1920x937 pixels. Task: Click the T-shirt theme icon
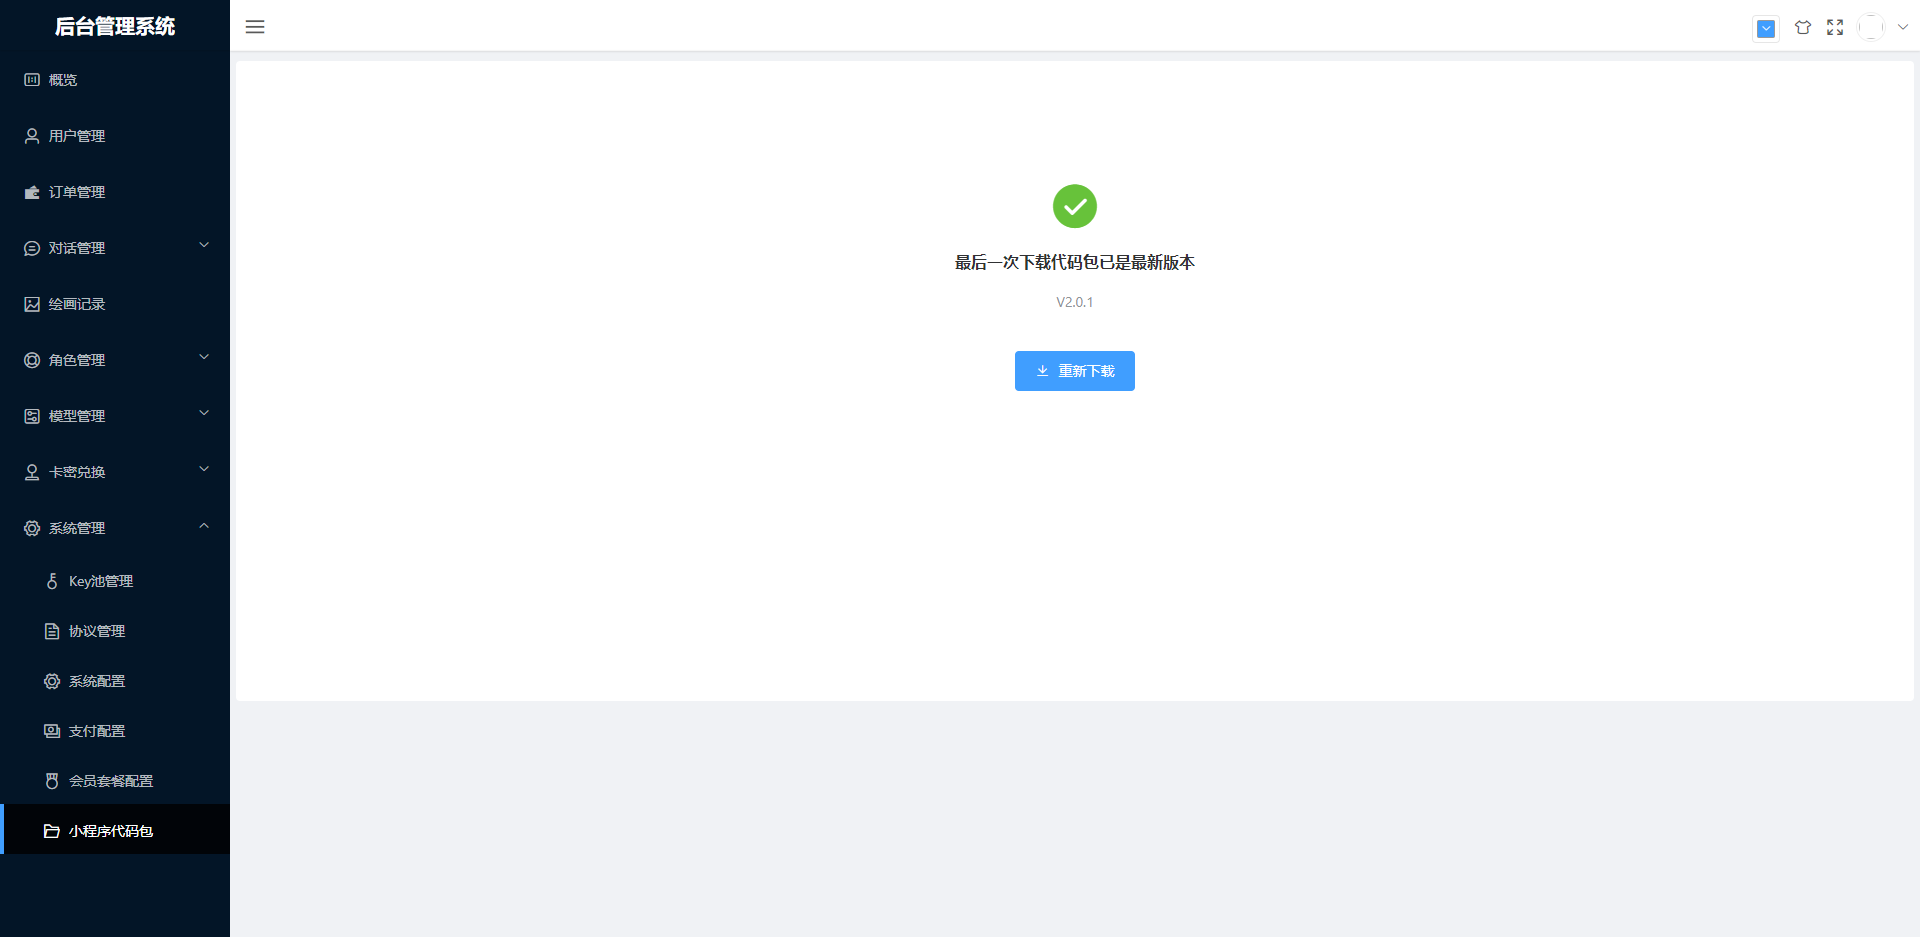coord(1802,28)
